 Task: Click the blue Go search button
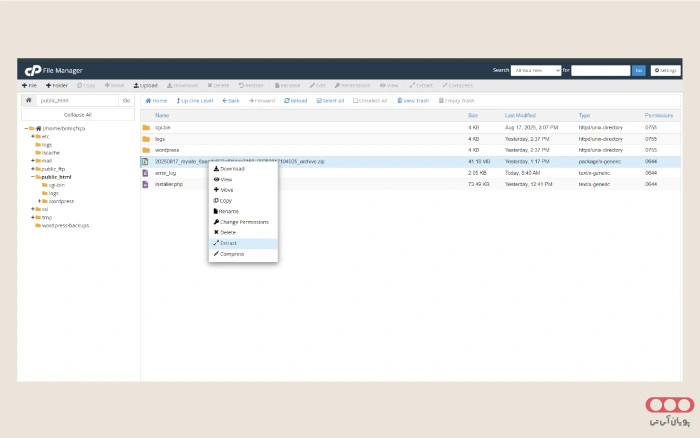[x=639, y=71]
